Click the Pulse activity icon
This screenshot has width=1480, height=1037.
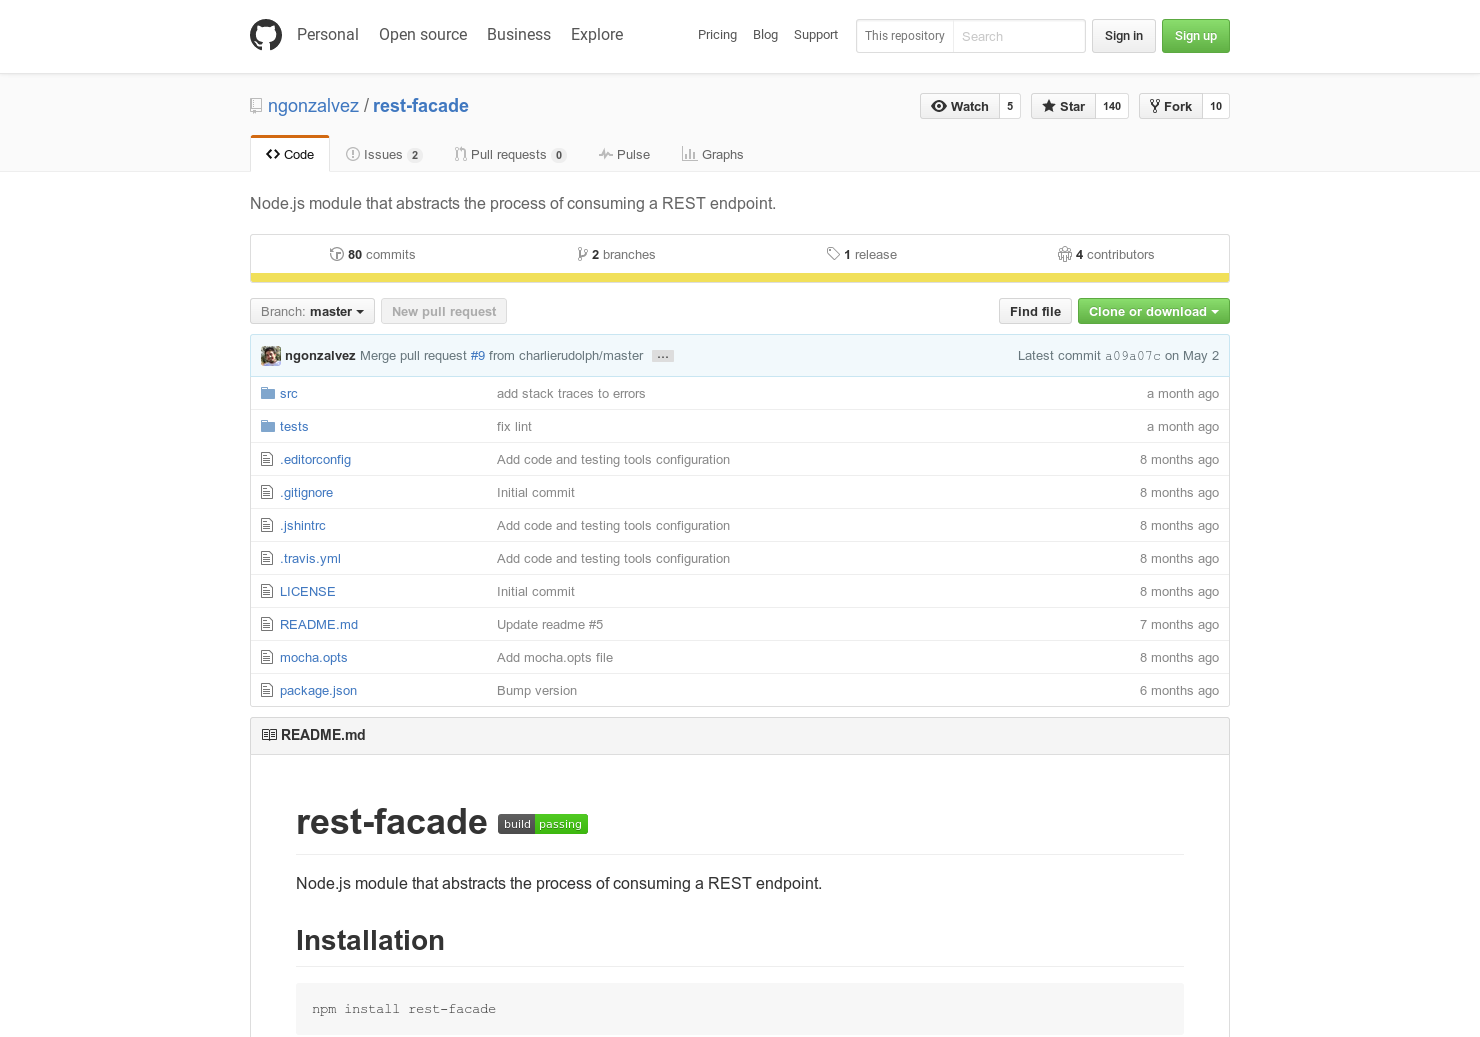pyautogui.click(x=605, y=154)
